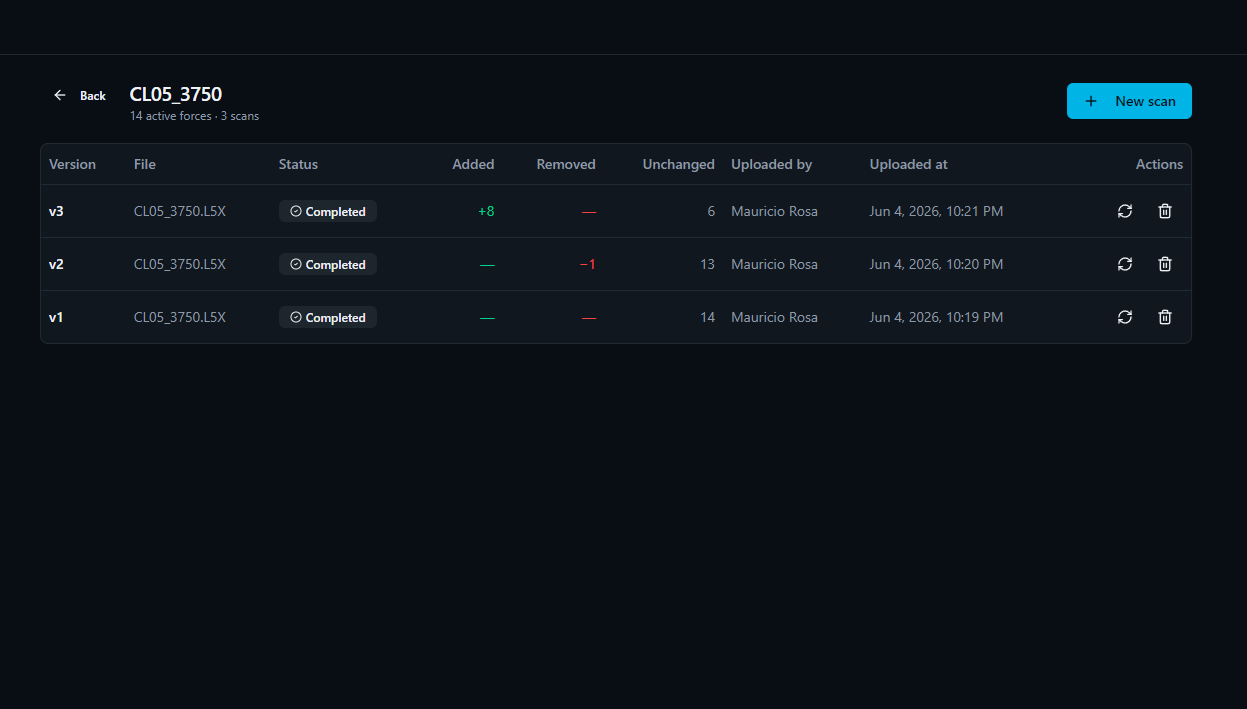
Task: Click the Uploaded by column header
Action: pos(771,164)
